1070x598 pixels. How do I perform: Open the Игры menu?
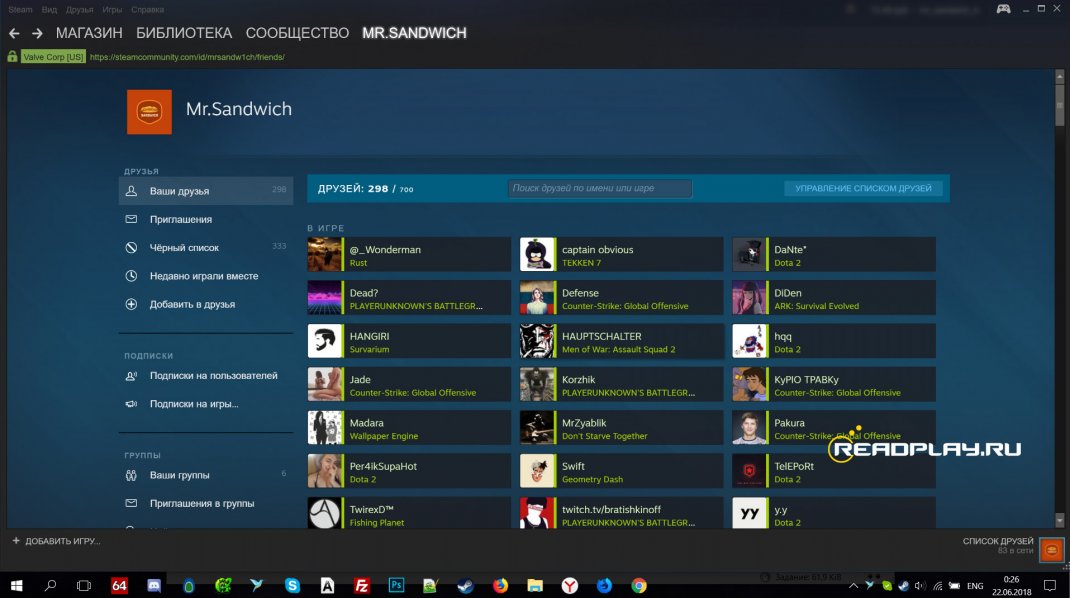point(112,10)
